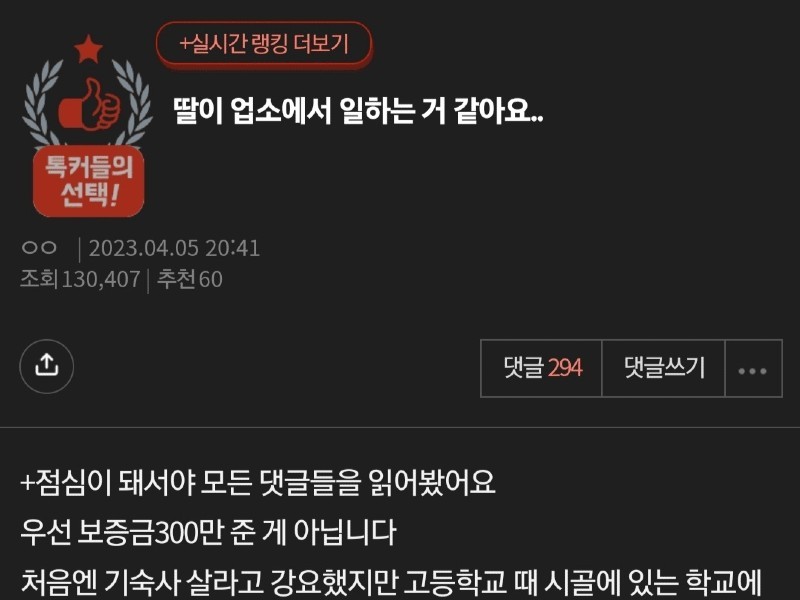Select the author name ㅇㅇ
Image resolution: width=800 pixels, height=600 pixels.
coord(39,248)
